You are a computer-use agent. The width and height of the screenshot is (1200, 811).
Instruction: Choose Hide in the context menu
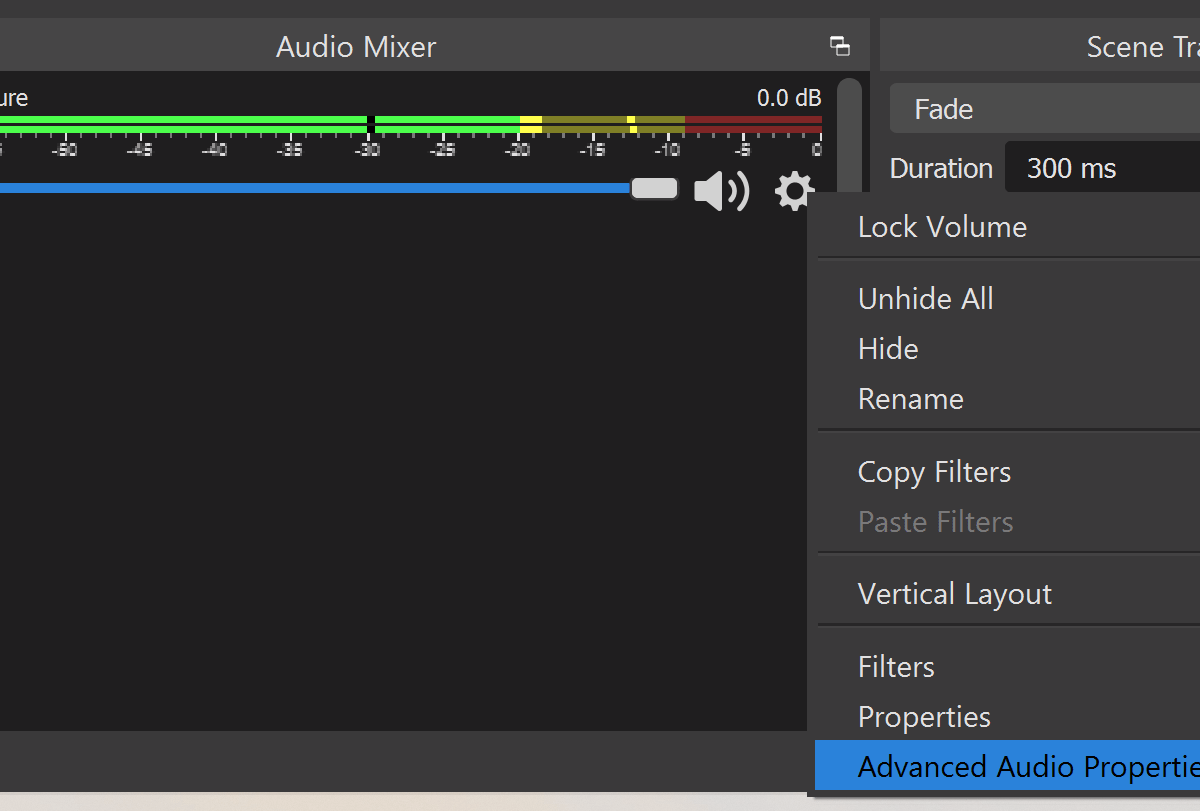point(888,349)
